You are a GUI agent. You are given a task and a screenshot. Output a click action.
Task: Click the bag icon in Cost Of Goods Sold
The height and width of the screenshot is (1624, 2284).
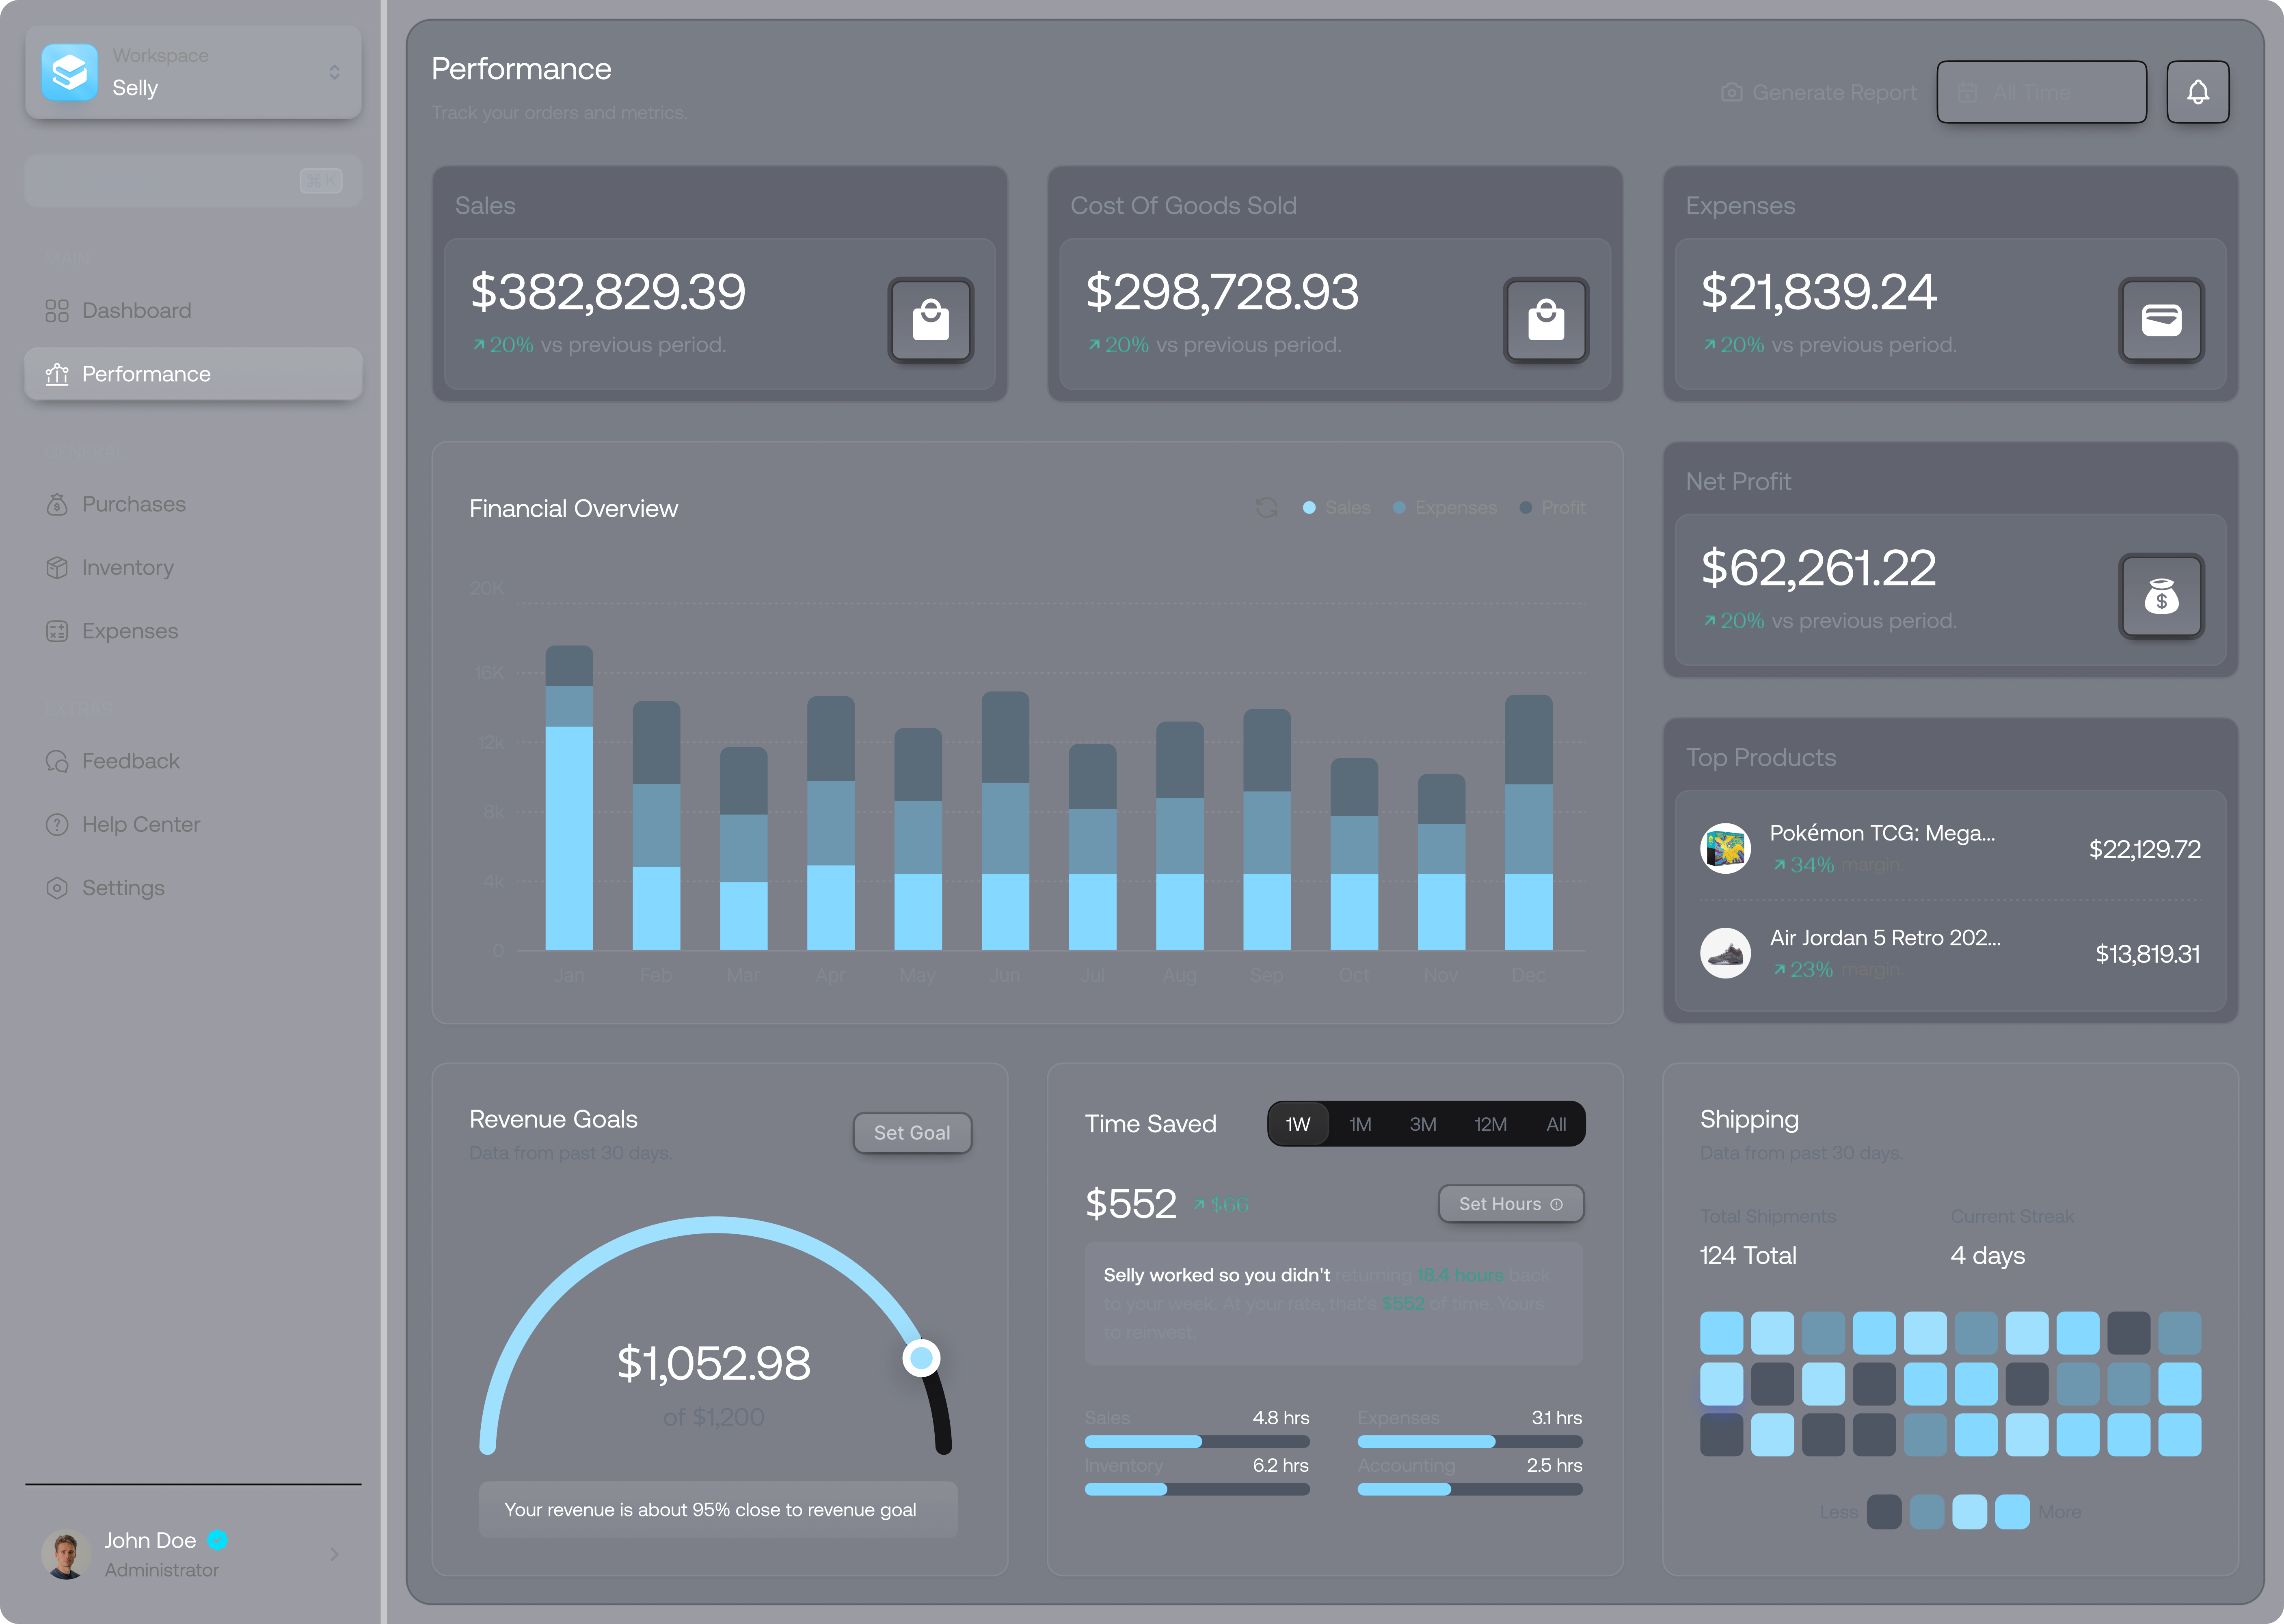(x=1546, y=320)
